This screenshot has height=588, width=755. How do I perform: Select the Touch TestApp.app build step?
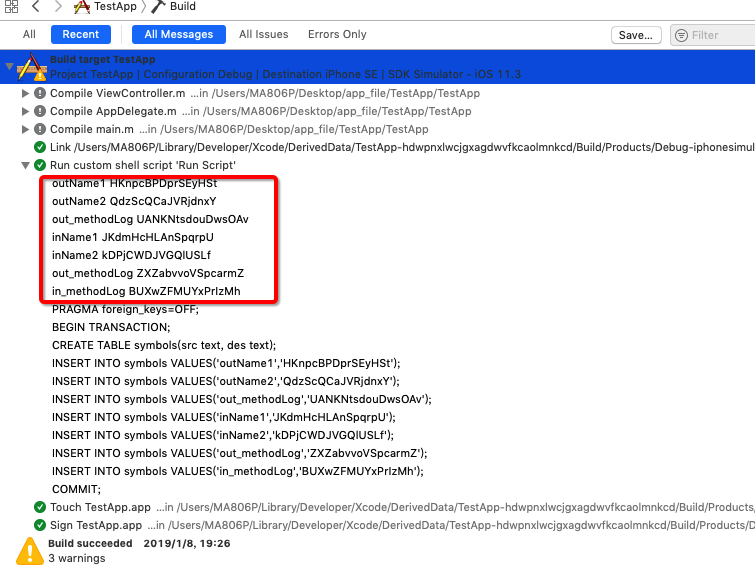pos(100,507)
